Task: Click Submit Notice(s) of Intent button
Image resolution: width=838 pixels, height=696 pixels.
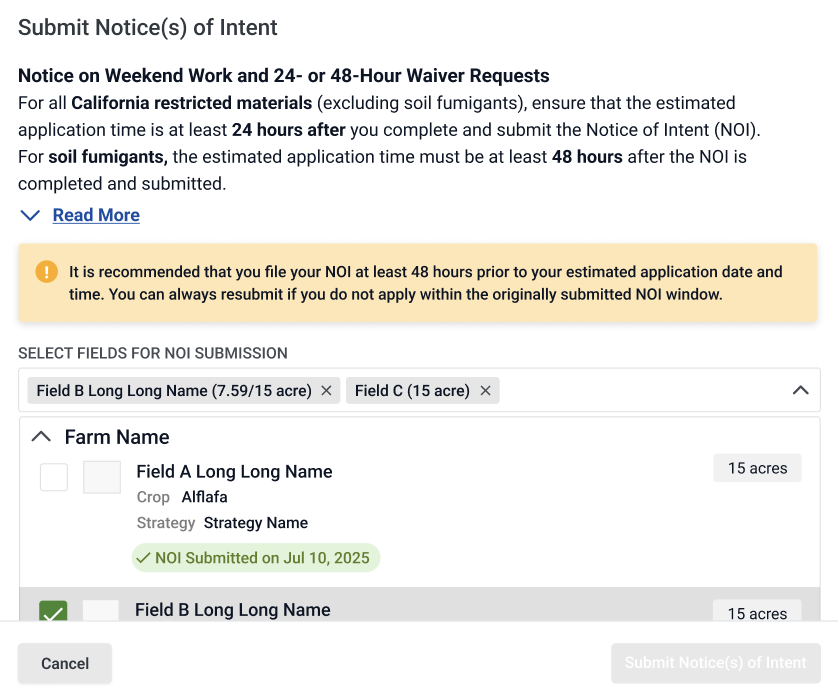Action: [x=716, y=663]
